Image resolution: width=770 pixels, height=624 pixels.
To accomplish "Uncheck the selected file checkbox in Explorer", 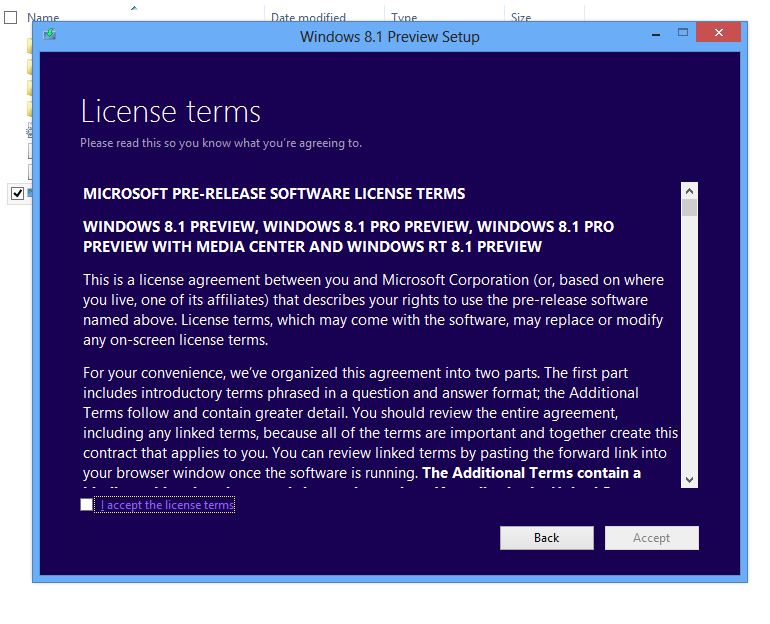I will point(17,193).
